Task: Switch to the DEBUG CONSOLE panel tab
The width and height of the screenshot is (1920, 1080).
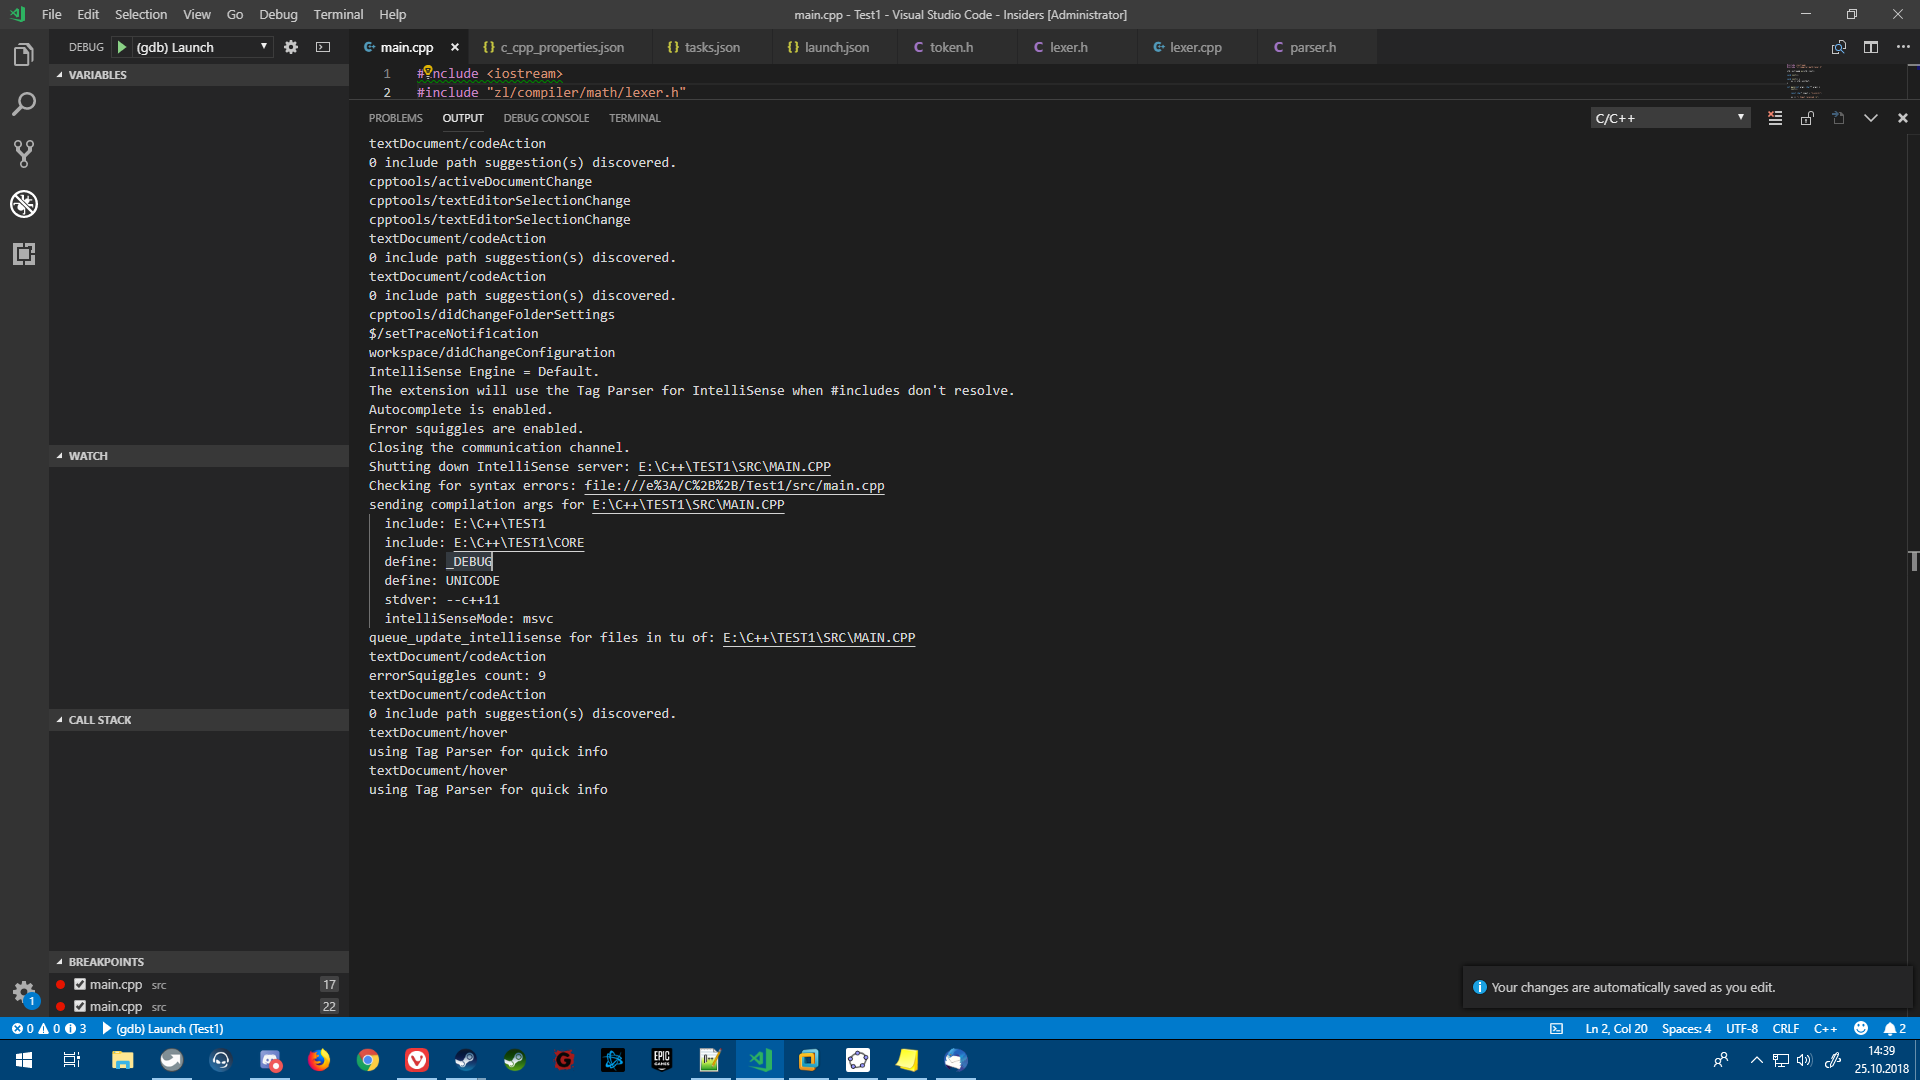Action: 546,117
